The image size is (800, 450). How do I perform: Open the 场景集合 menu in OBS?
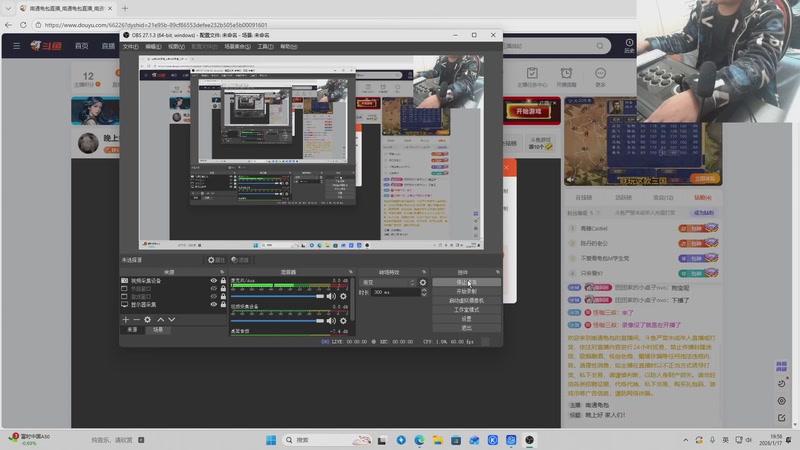click(x=237, y=46)
